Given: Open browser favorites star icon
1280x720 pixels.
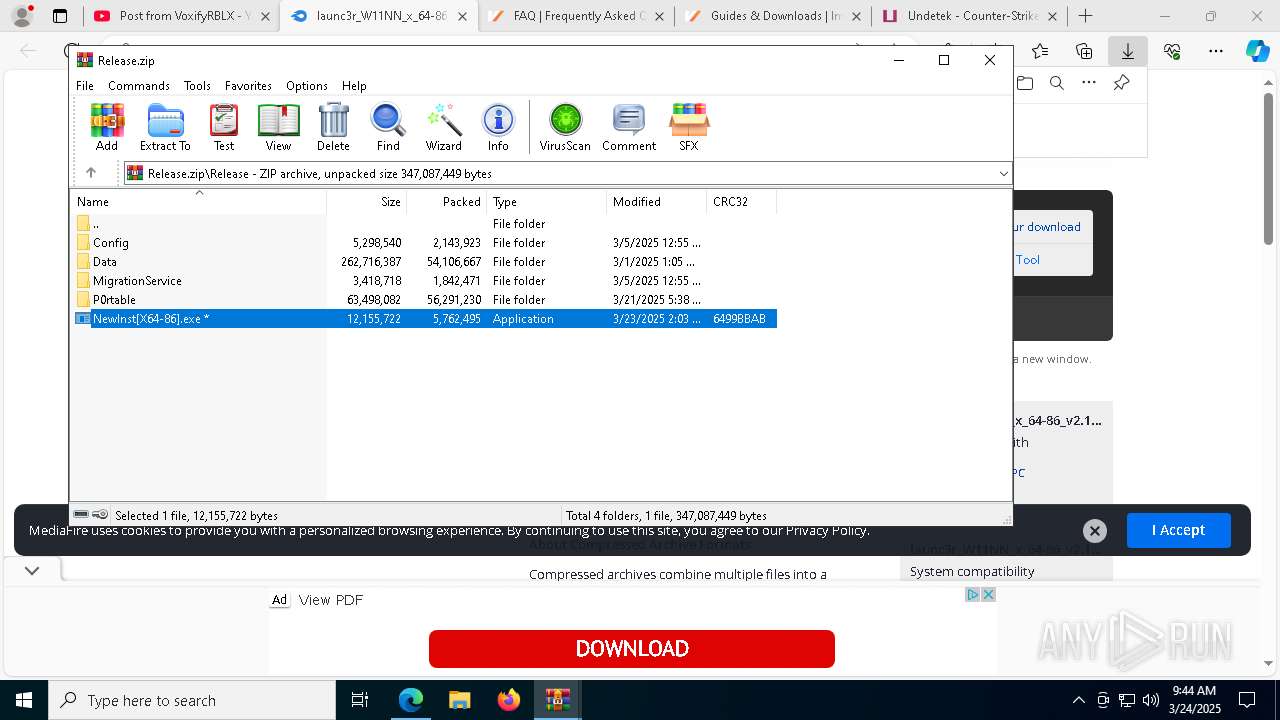Looking at the screenshot, I should click(x=1040, y=51).
